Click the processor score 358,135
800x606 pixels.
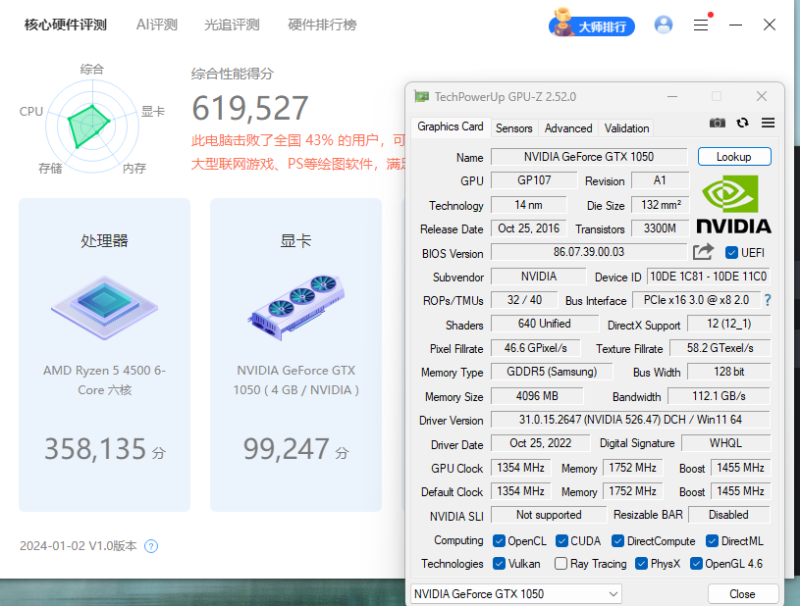[x=95, y=449]
